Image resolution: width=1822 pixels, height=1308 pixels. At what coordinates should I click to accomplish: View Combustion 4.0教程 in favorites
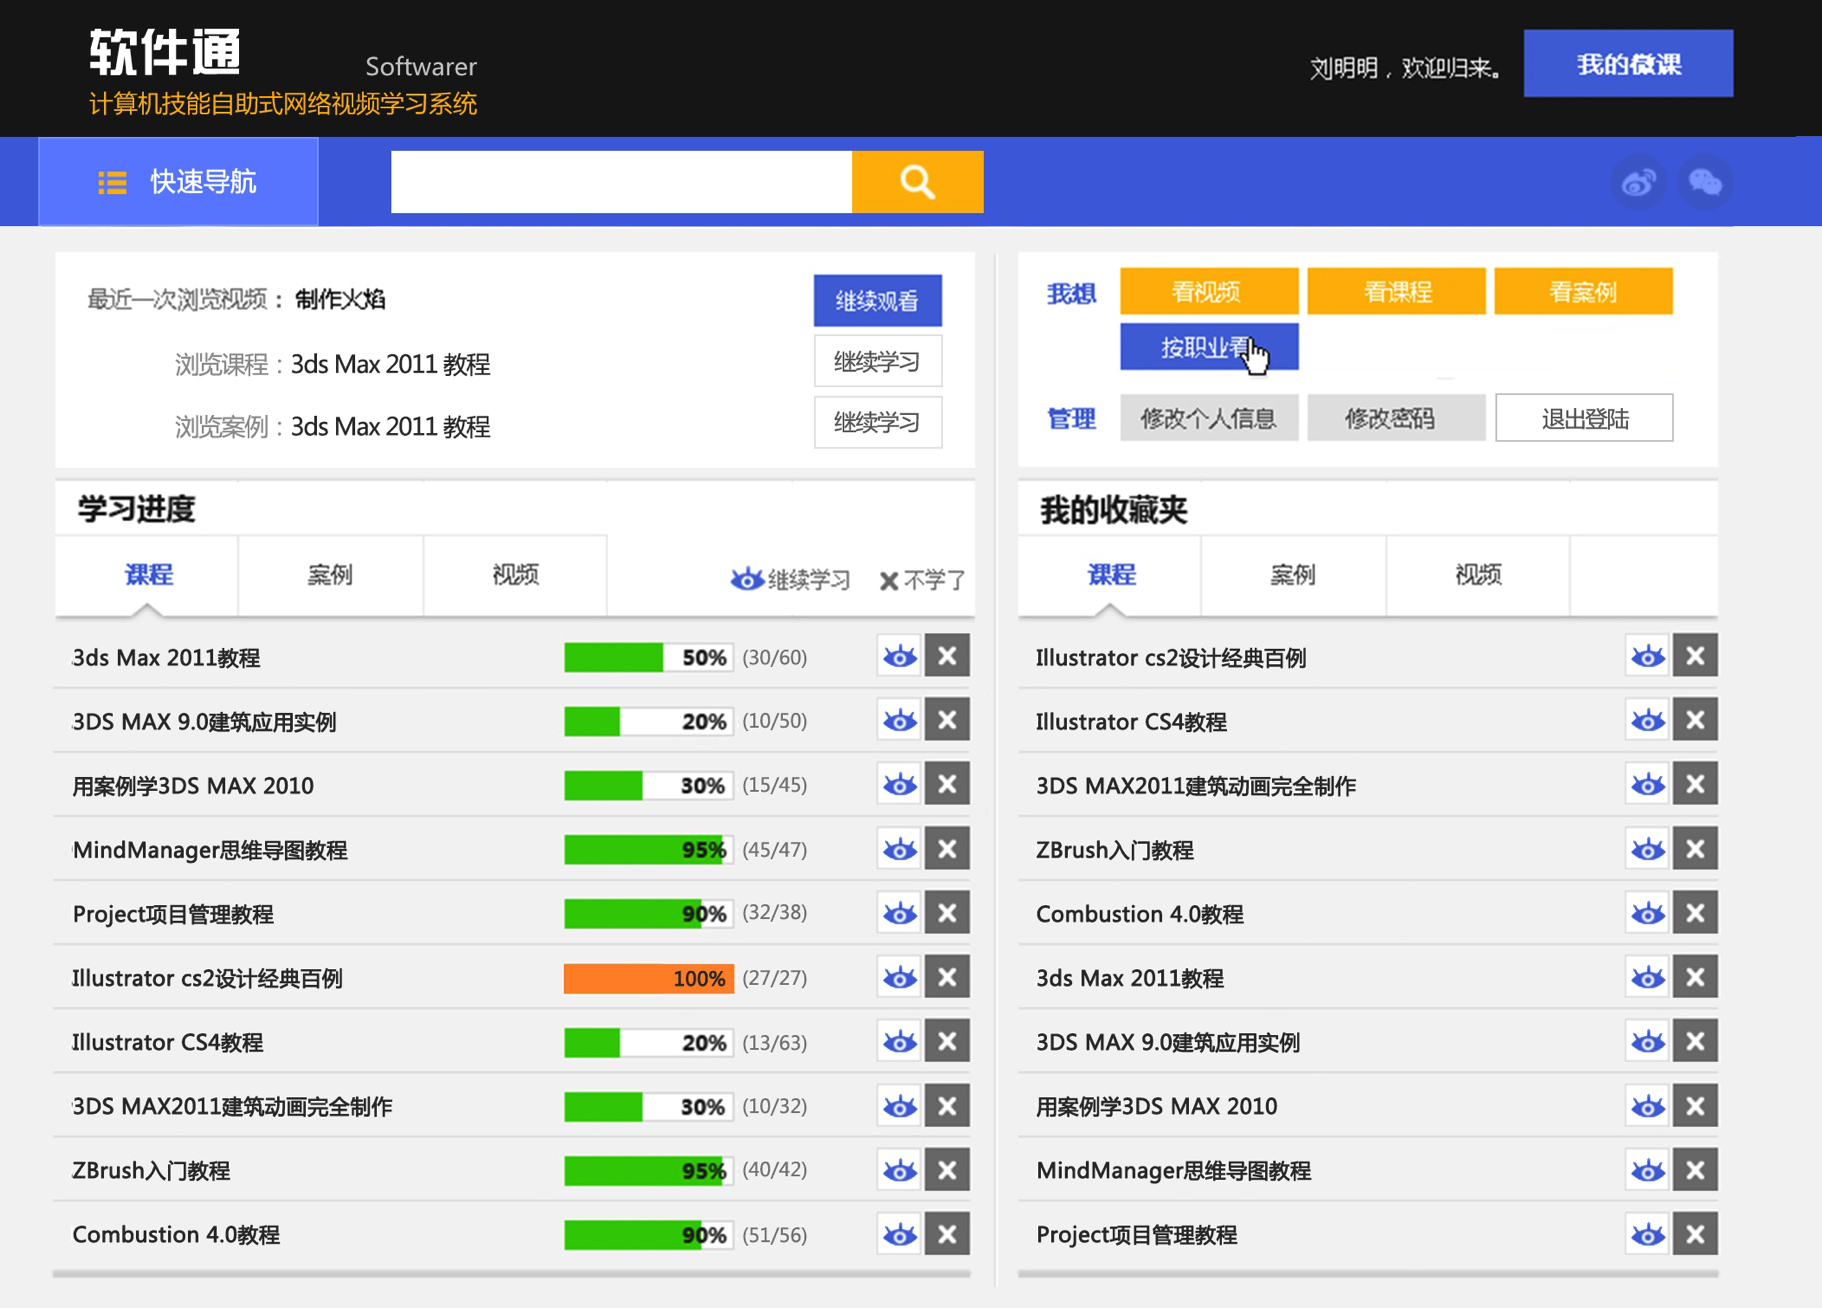coord(1647,913)
